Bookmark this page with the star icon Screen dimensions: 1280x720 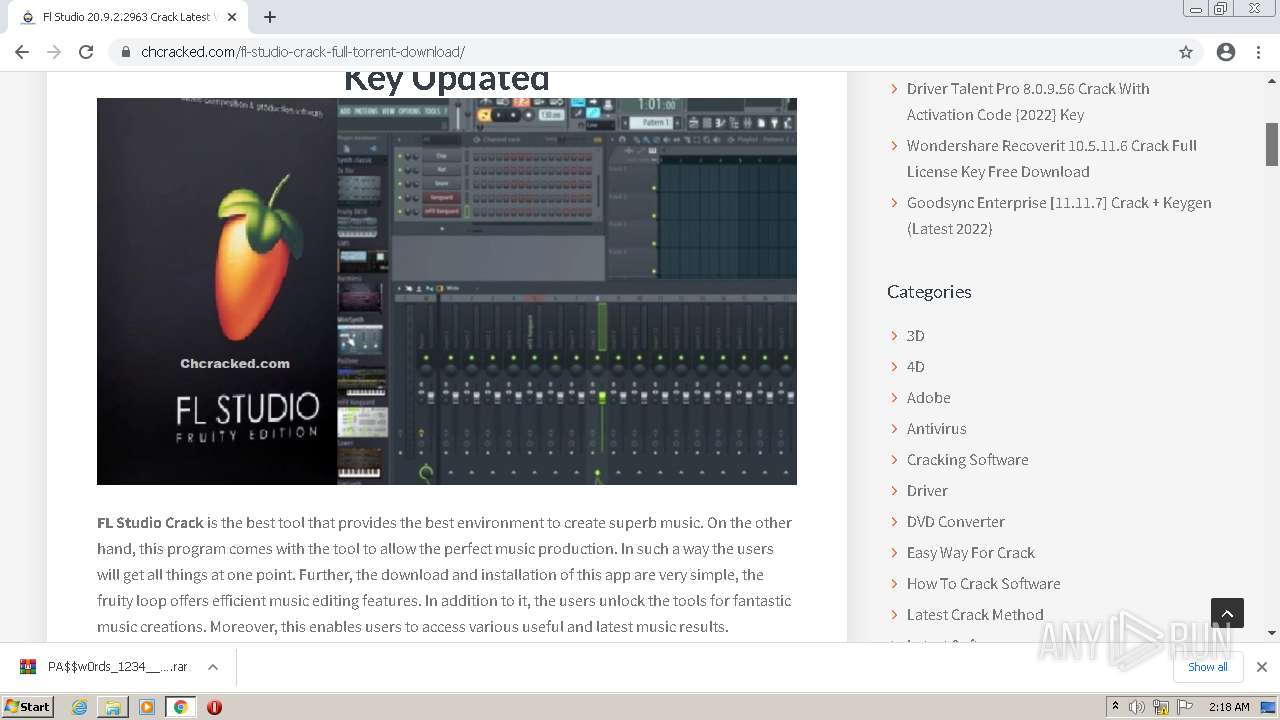1186,52
